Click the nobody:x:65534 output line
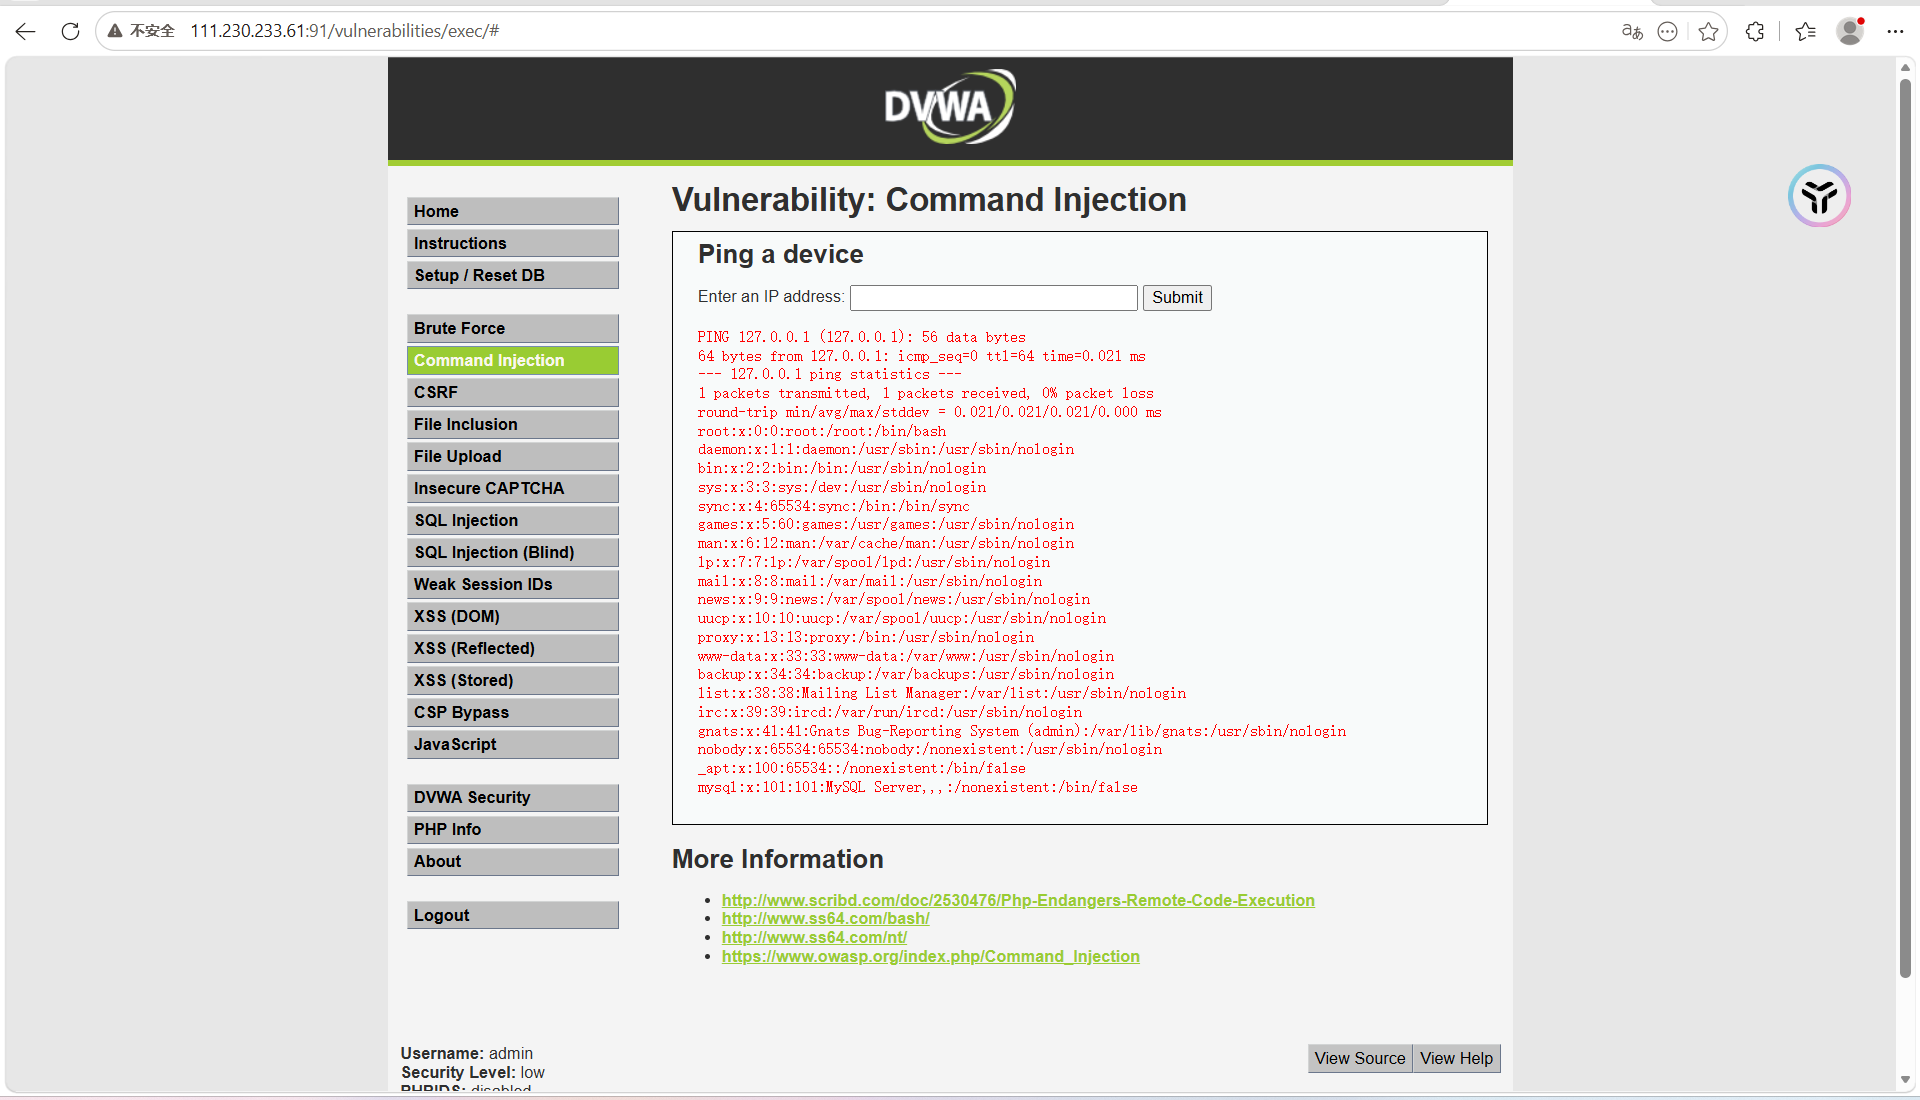The height and width of the screenshot is (1100, 1920). pyautogui.click(x=930, y=749)
